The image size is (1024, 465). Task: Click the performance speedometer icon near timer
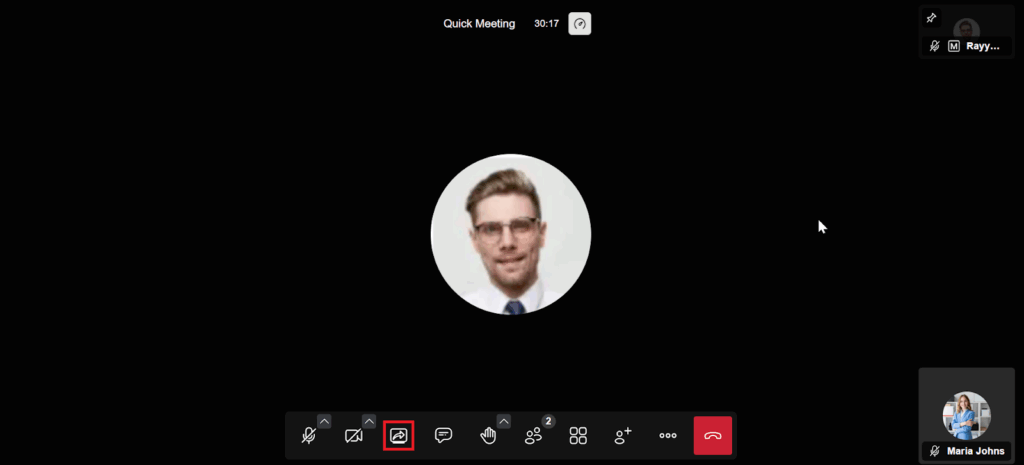[580, 23]
